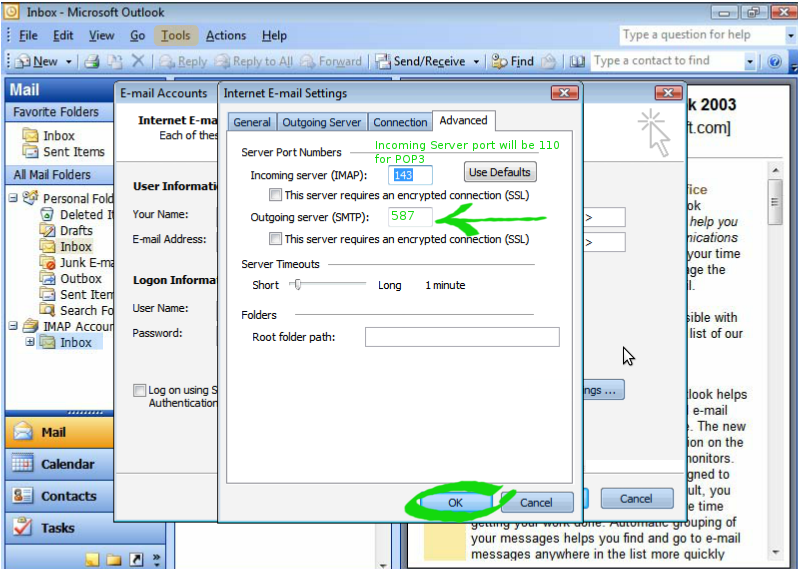The height and width of the screenshot is (569, 798).
Task: Click the Contacts navigation pane button
Action: click(x=59, y=496)
